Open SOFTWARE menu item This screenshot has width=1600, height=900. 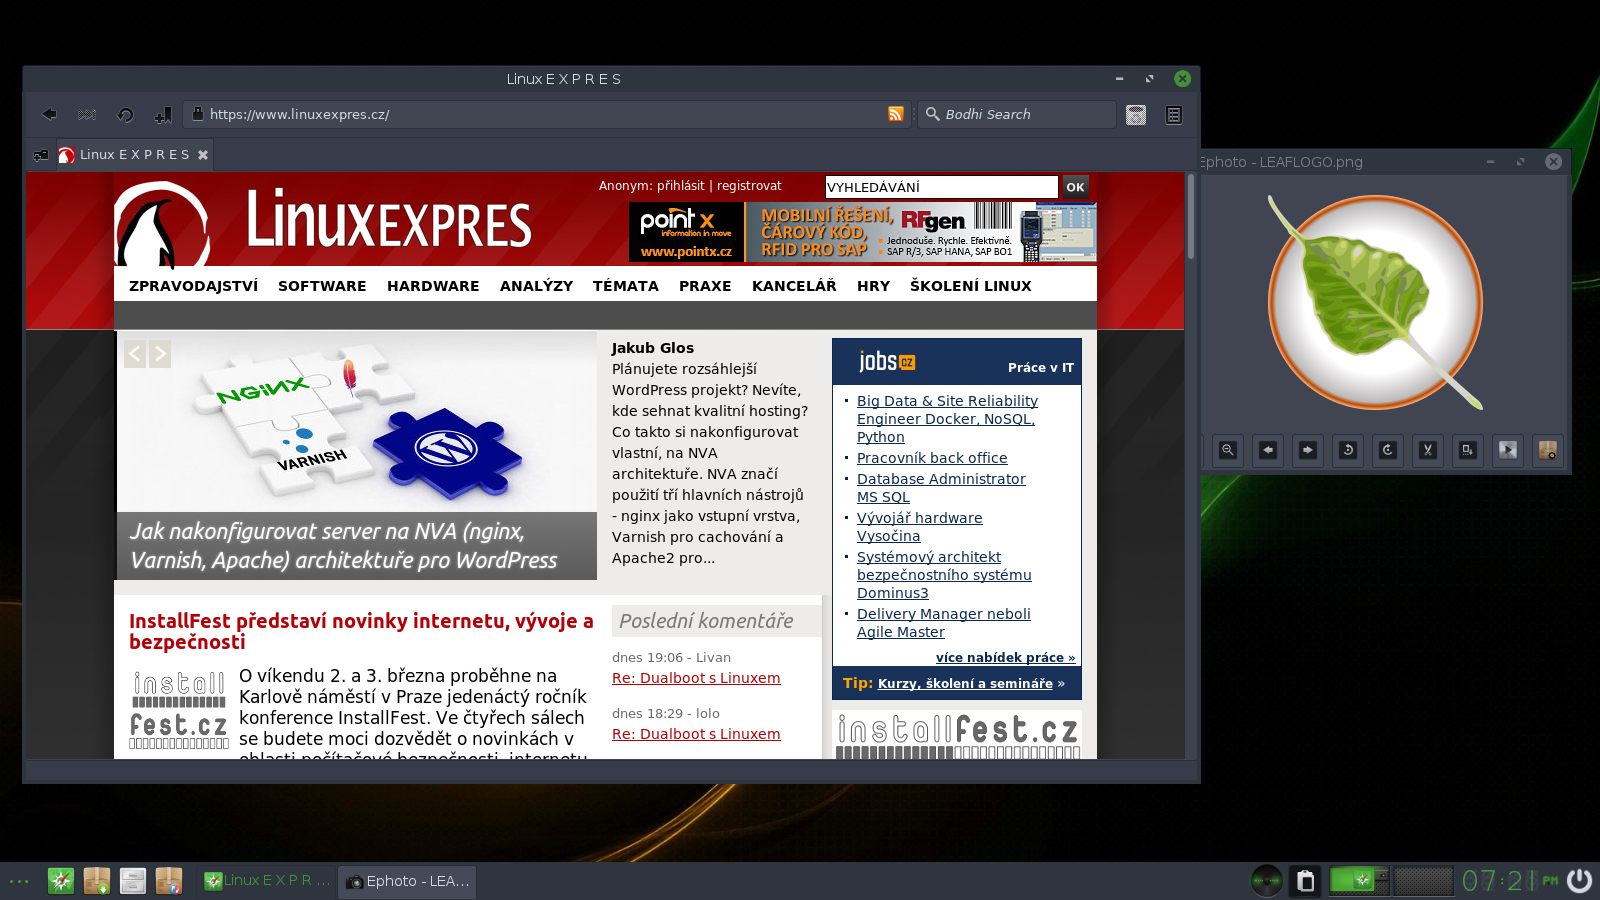click(322, 286)
